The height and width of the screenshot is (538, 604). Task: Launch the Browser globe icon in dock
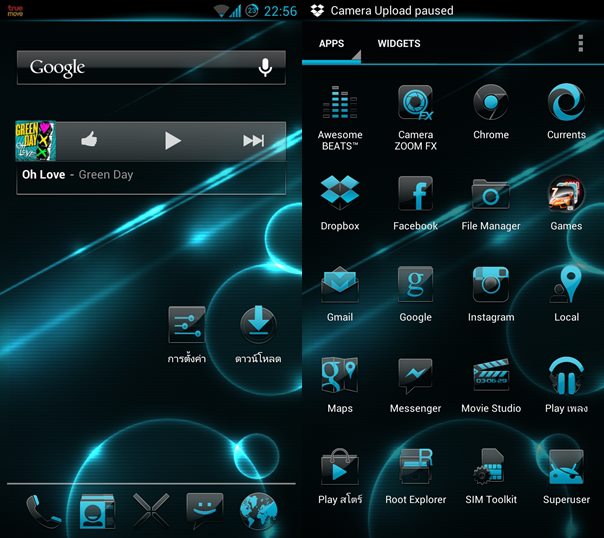[x=258, y=511]
